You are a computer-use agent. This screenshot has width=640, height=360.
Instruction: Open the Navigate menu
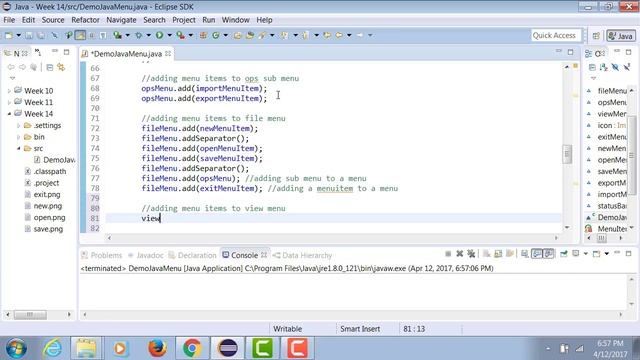pyautogui.click(x=121, y=20)
